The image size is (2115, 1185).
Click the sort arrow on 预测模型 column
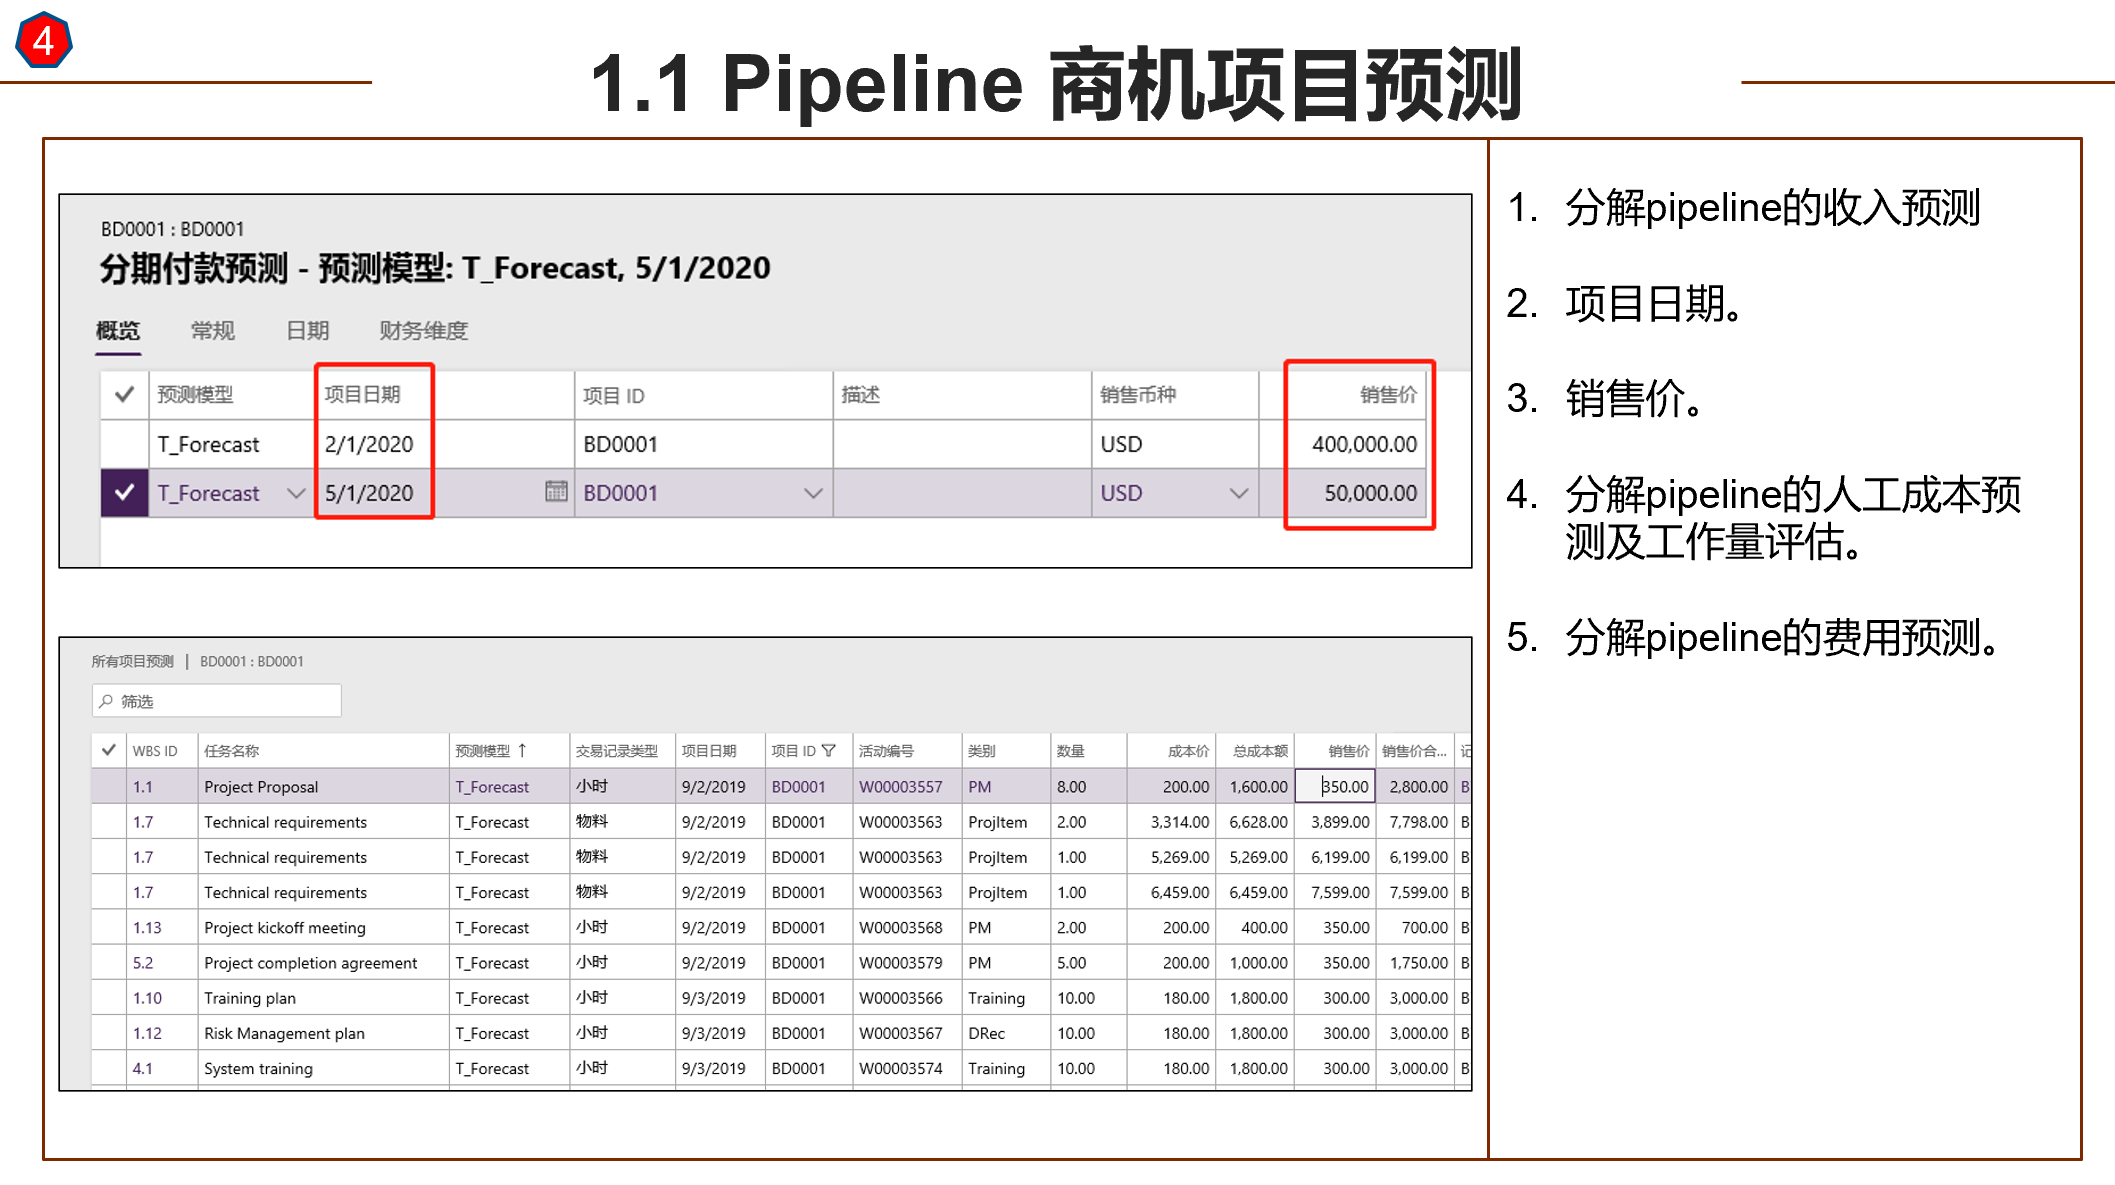[522, 750]
